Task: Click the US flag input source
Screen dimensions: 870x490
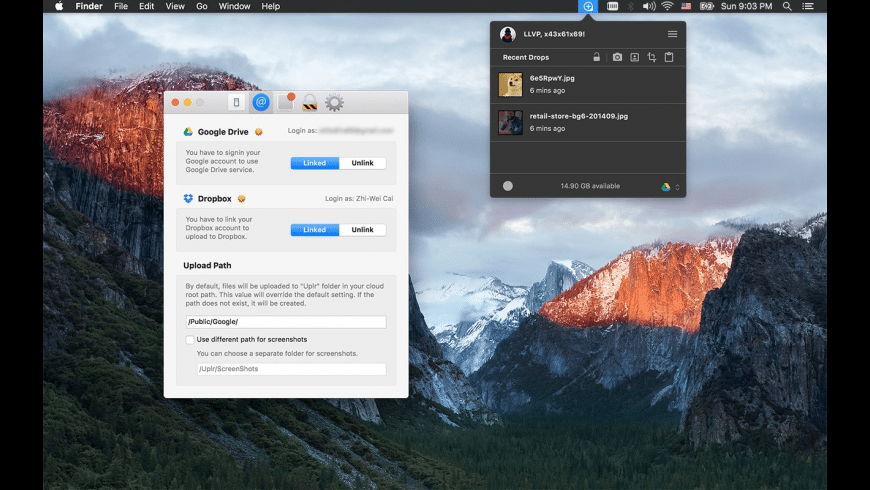Action: tap(686, 6)
